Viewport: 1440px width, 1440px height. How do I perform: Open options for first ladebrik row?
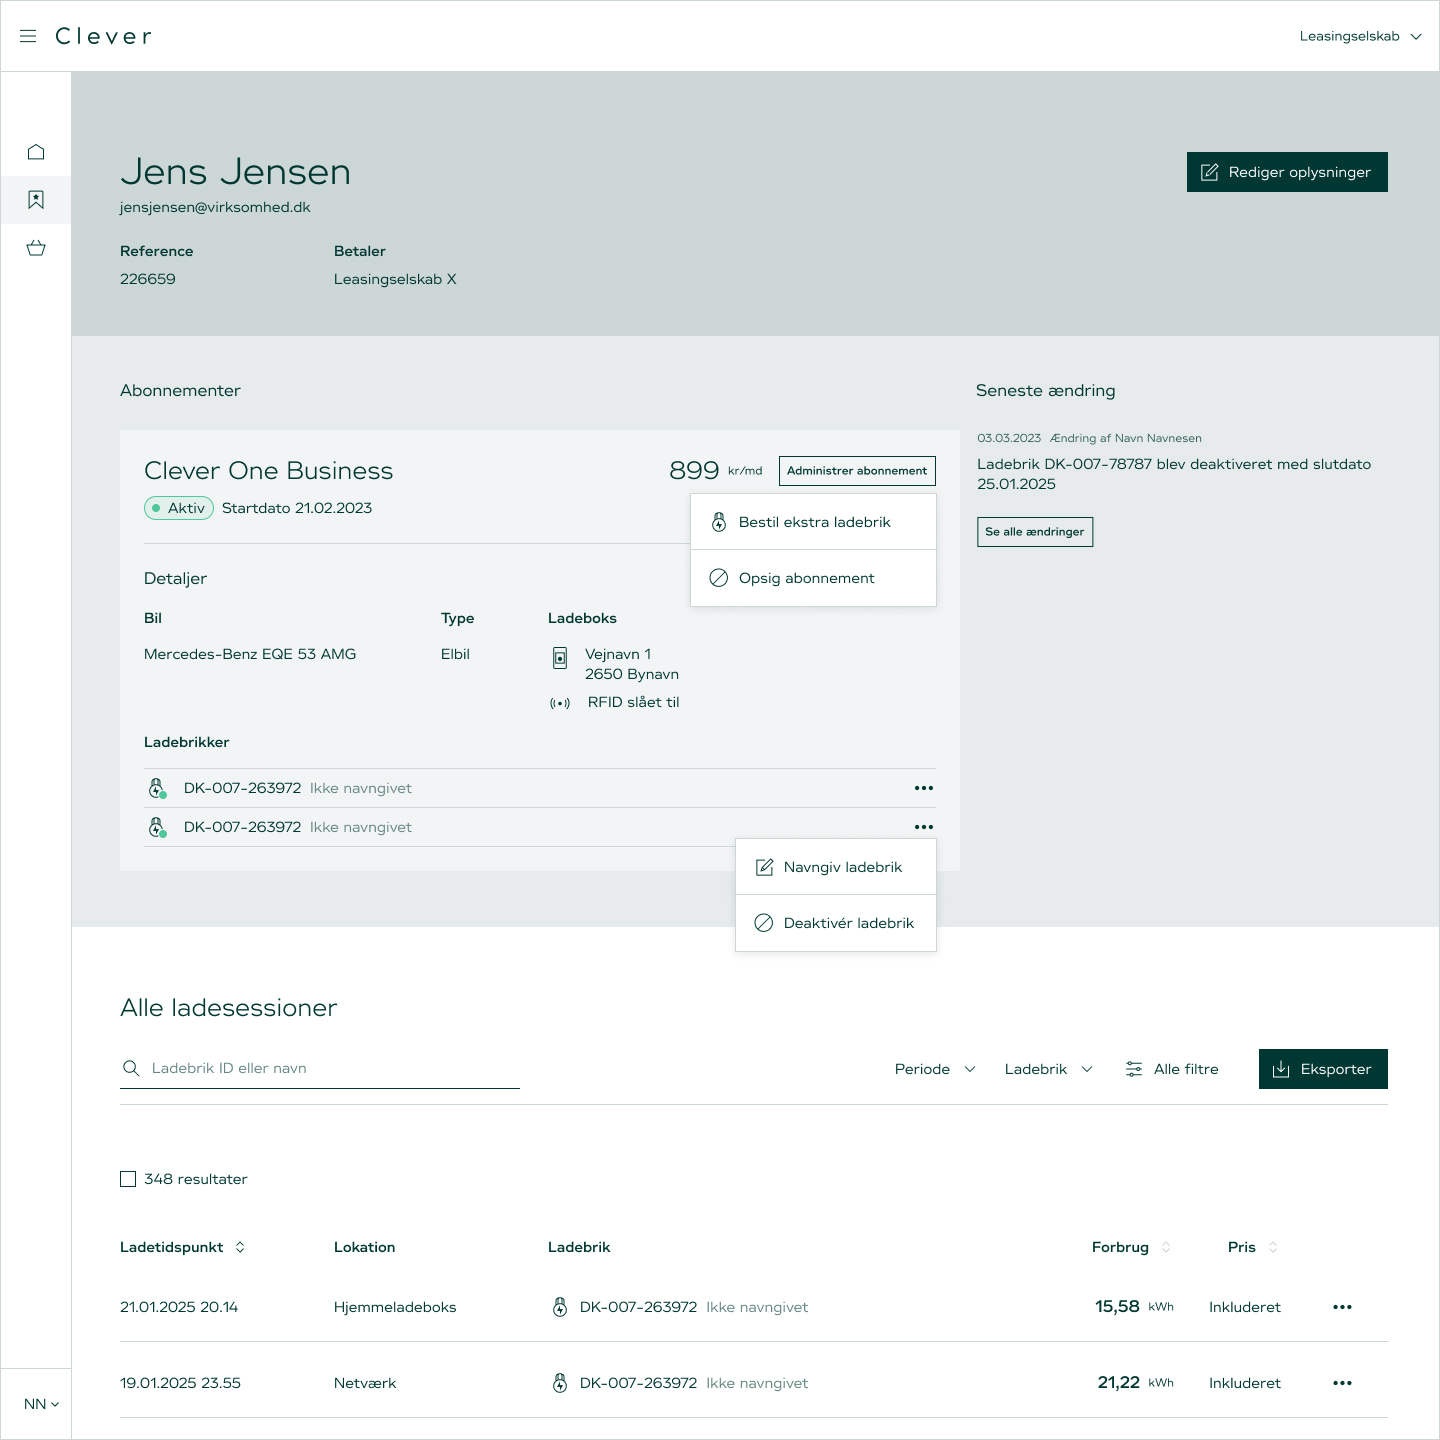click(x=923, y=788)
